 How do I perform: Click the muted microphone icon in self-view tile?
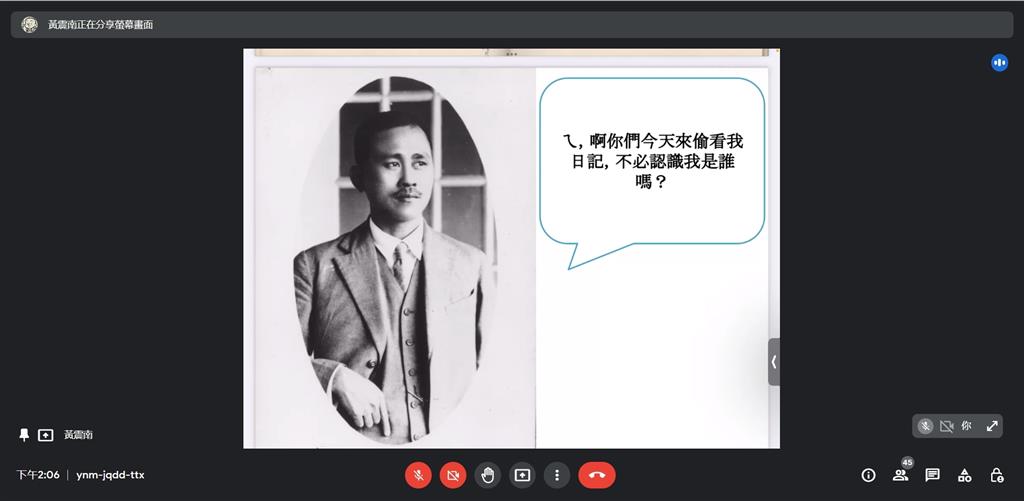(x=925, y=427)
